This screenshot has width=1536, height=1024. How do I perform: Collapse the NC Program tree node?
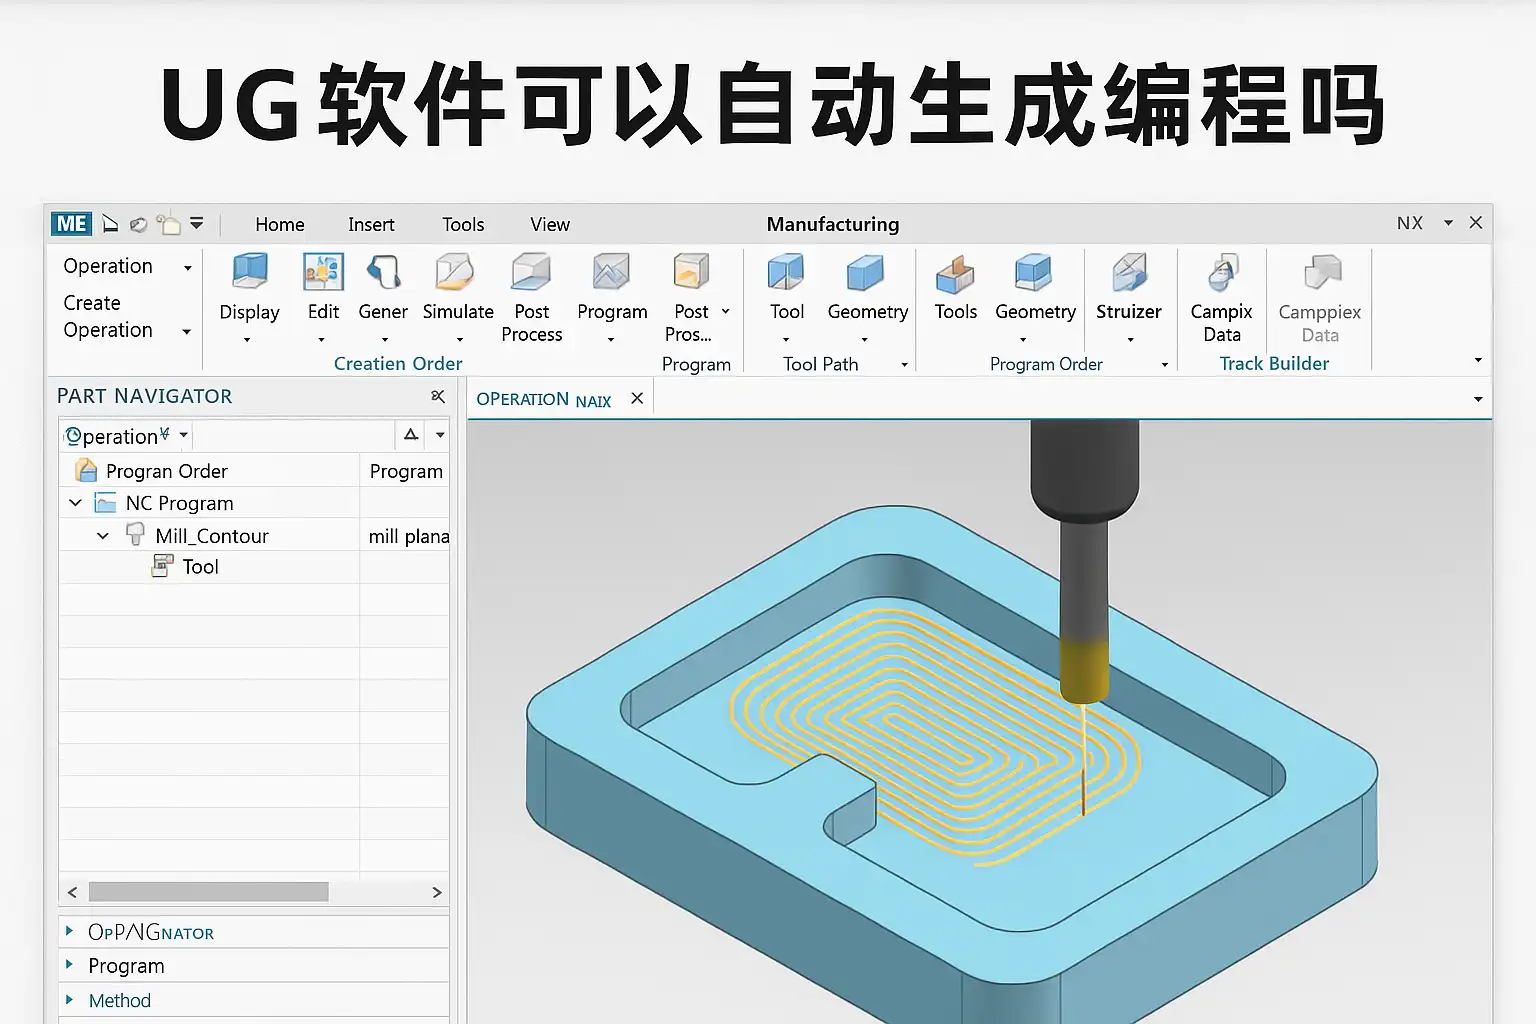(x=76, y=503)
